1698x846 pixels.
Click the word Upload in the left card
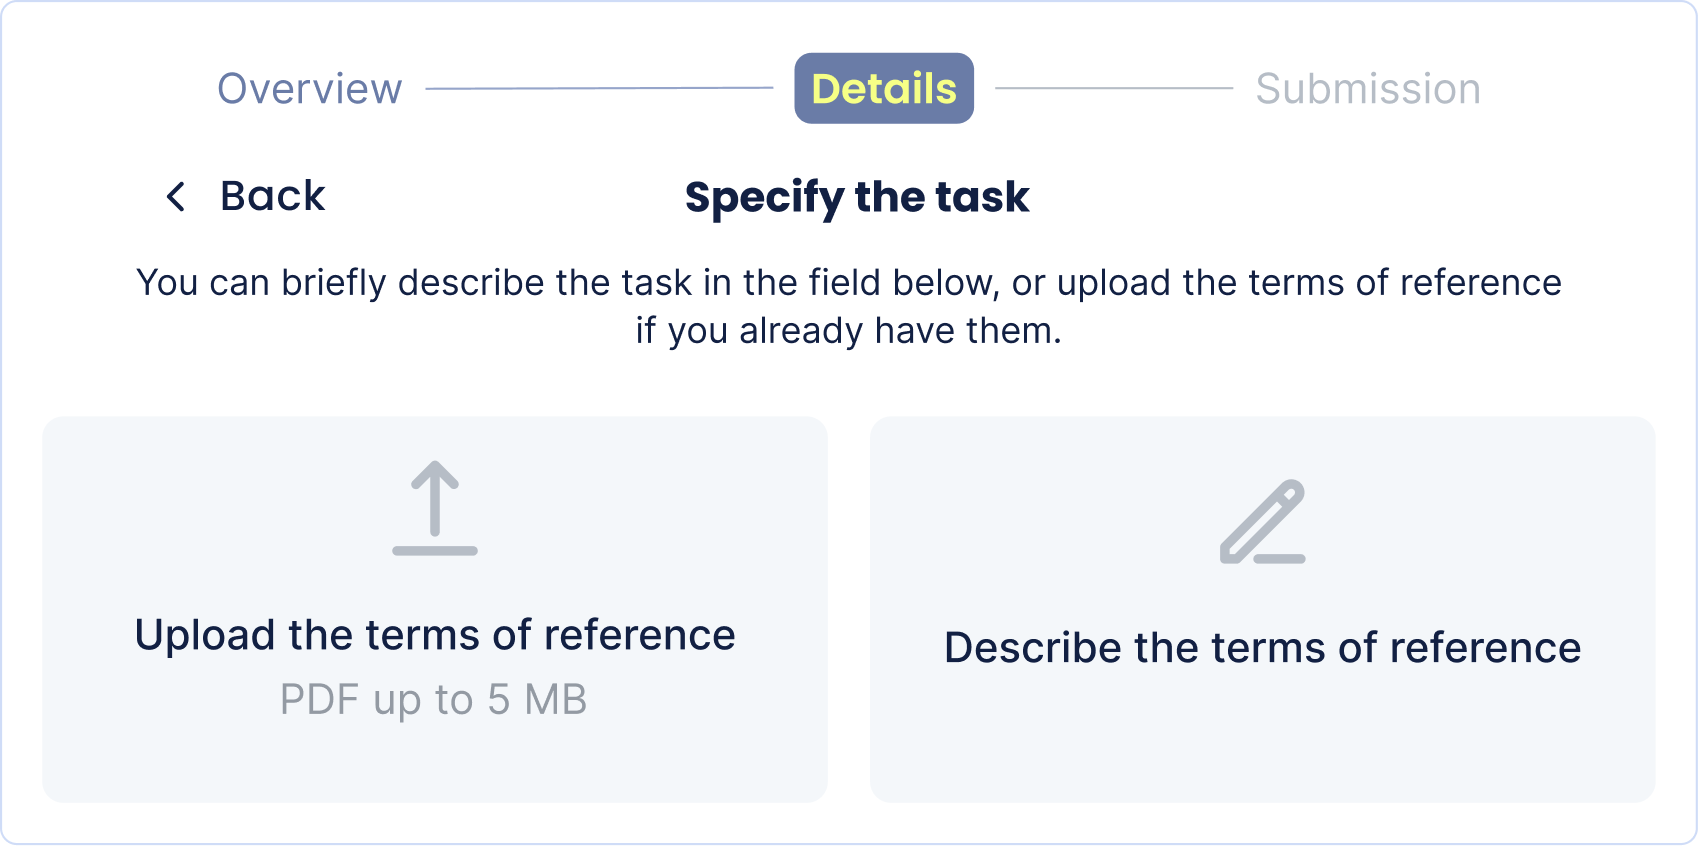[x=205, y=636]
